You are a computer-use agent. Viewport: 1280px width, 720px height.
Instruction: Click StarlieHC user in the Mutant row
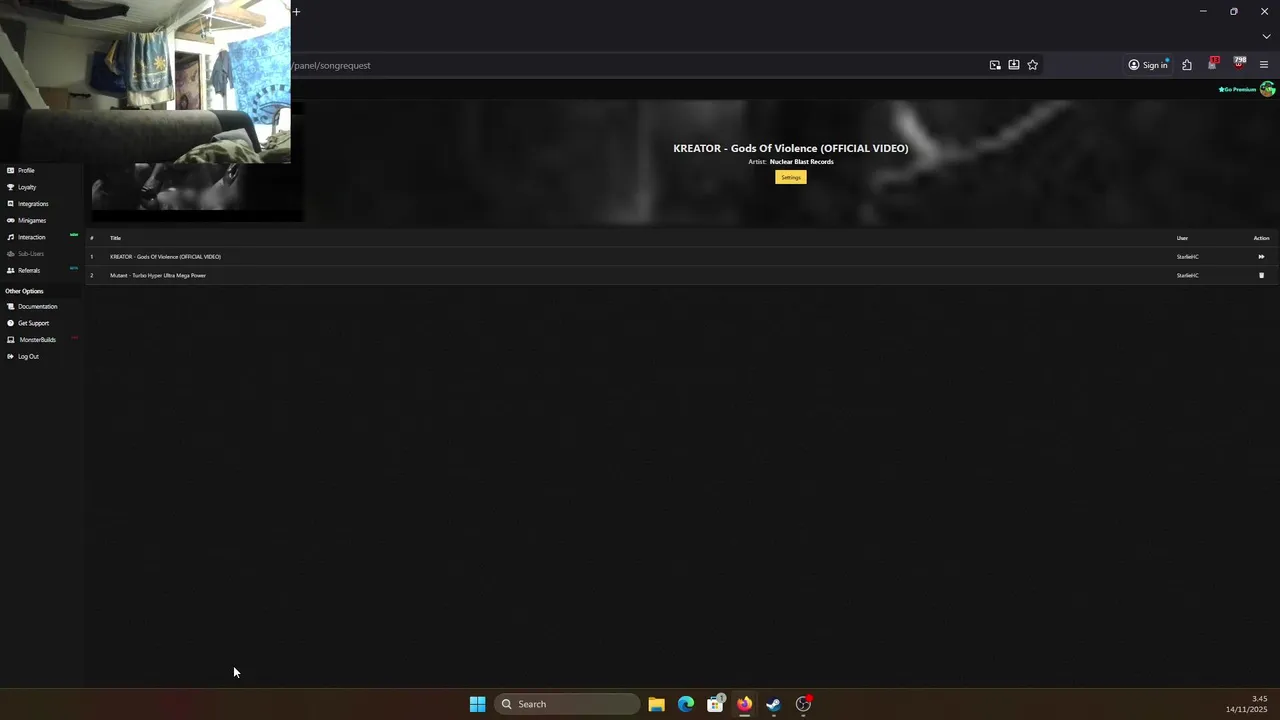1187,275
